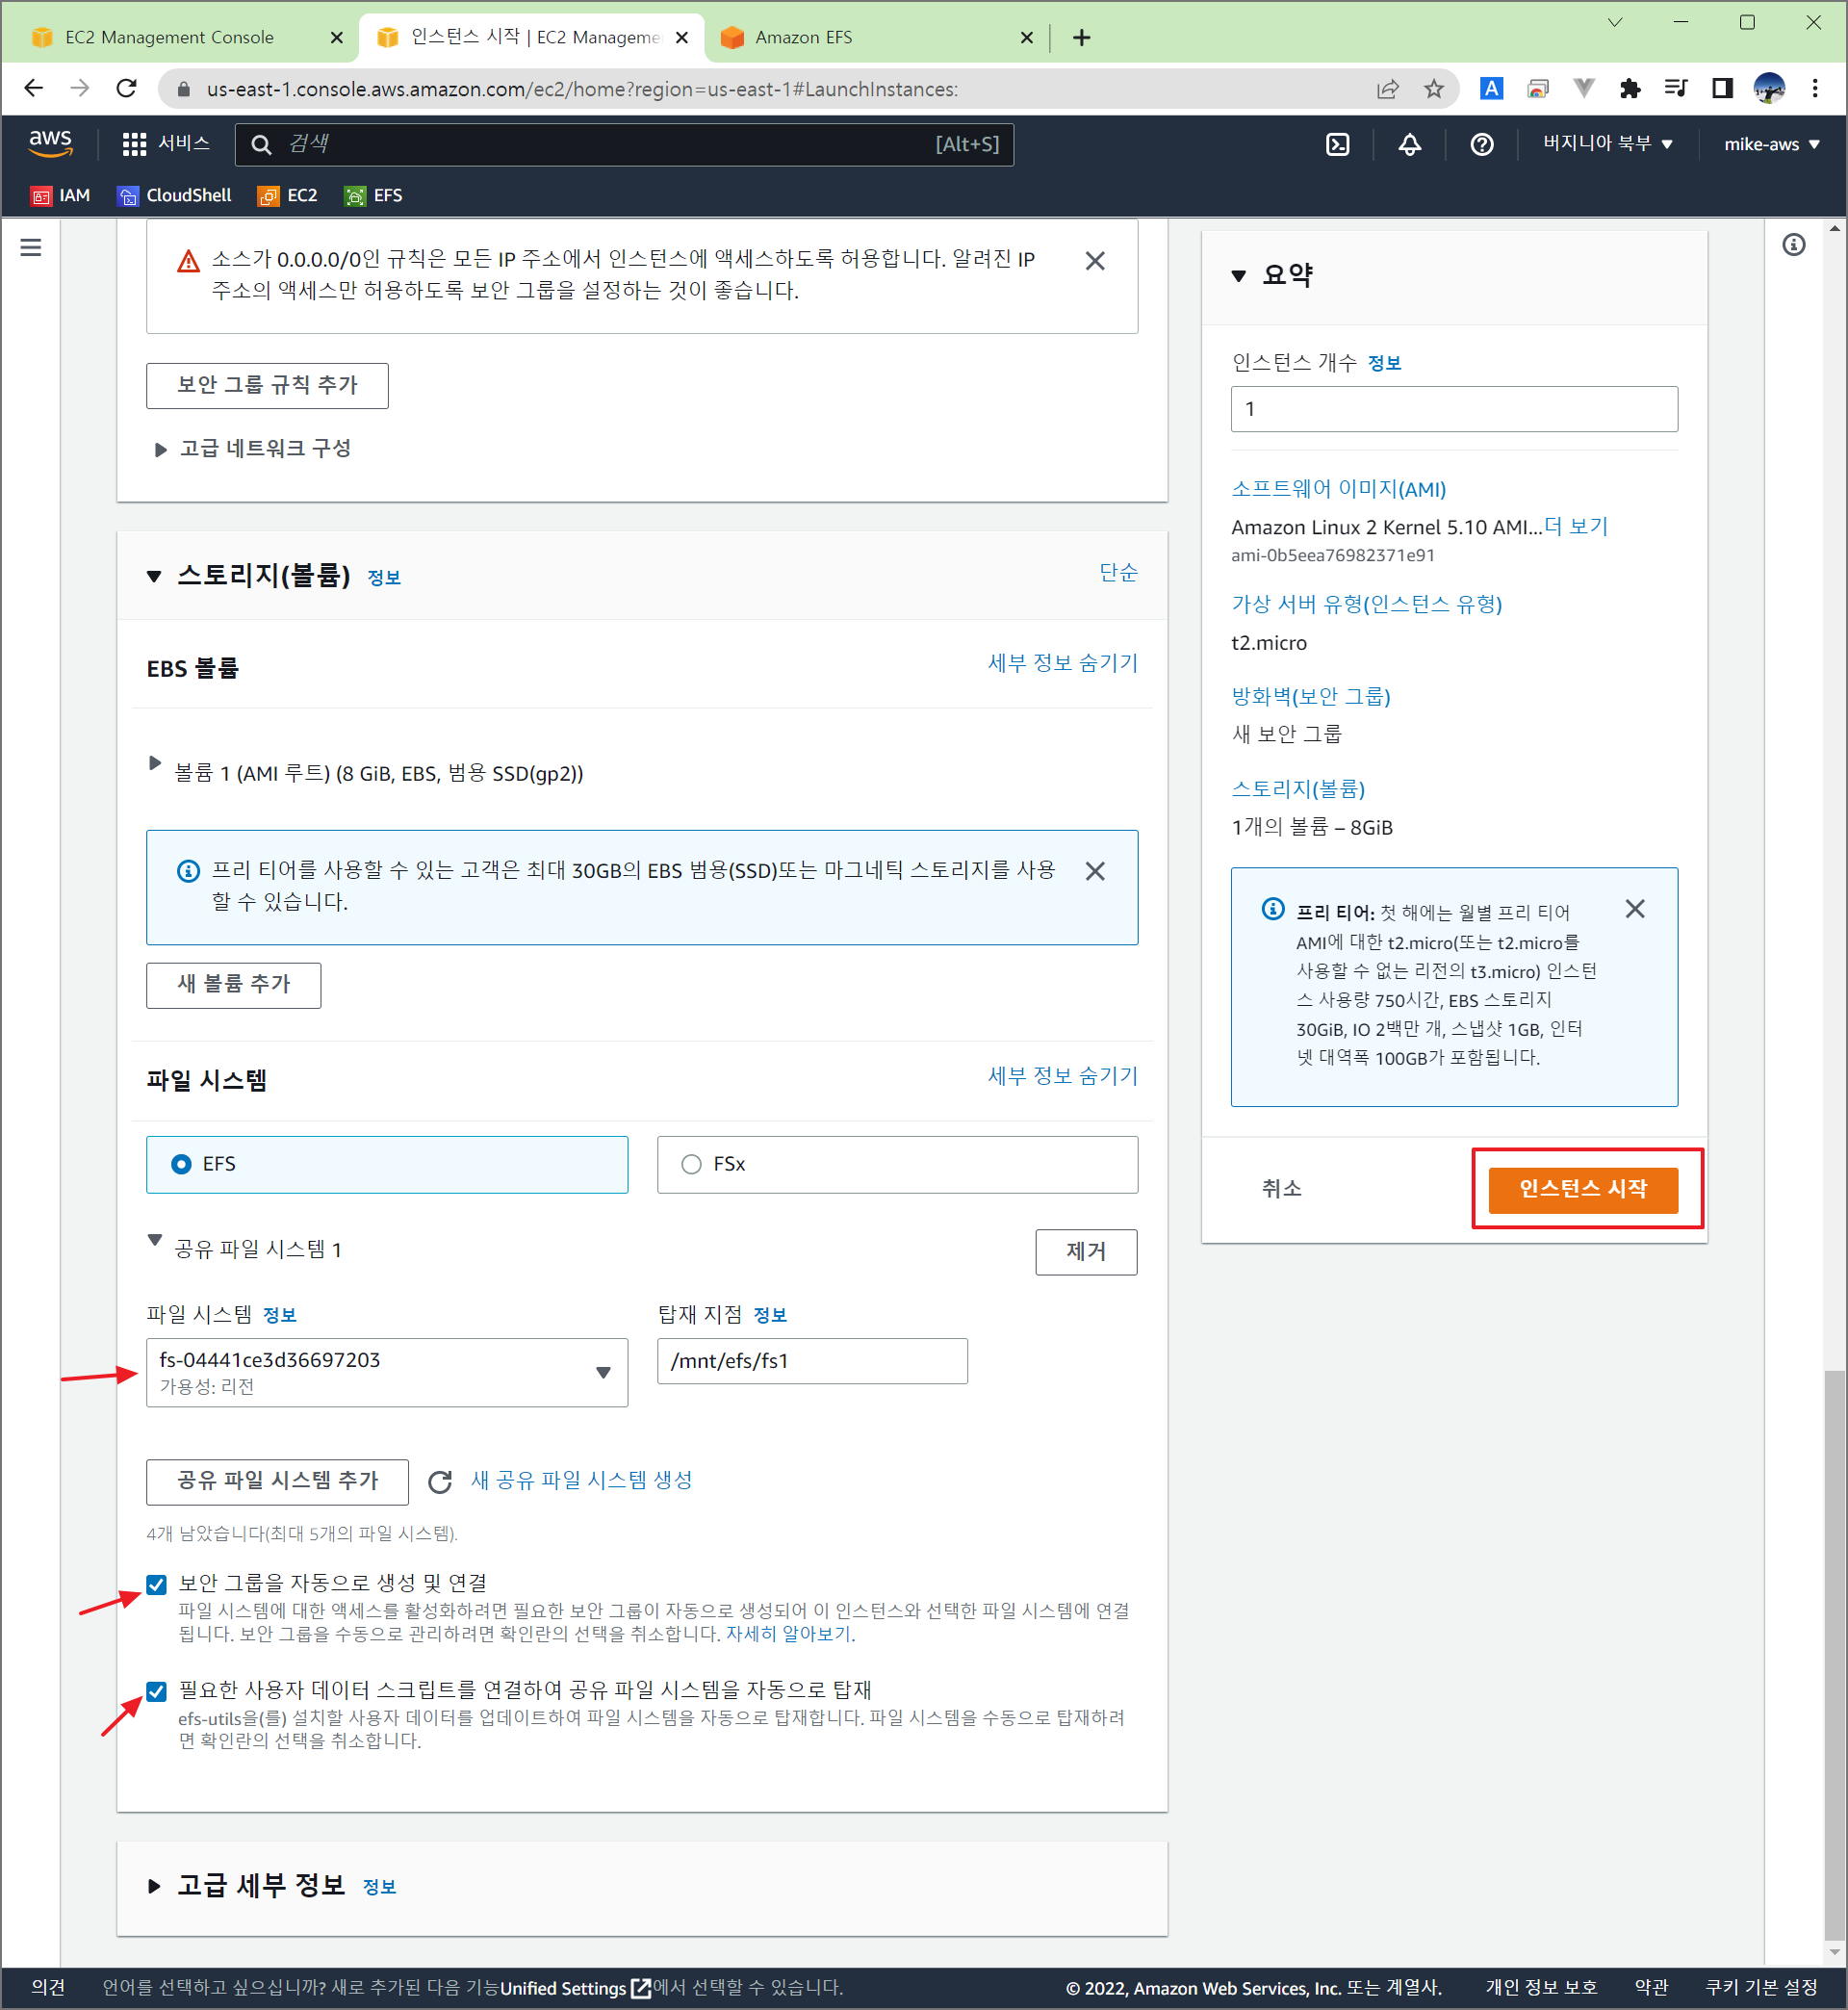The height and width of the screenshot is (2010, 1848).
Task: Click the EFS bookmark shortcut
Action: tap(374, 196)
